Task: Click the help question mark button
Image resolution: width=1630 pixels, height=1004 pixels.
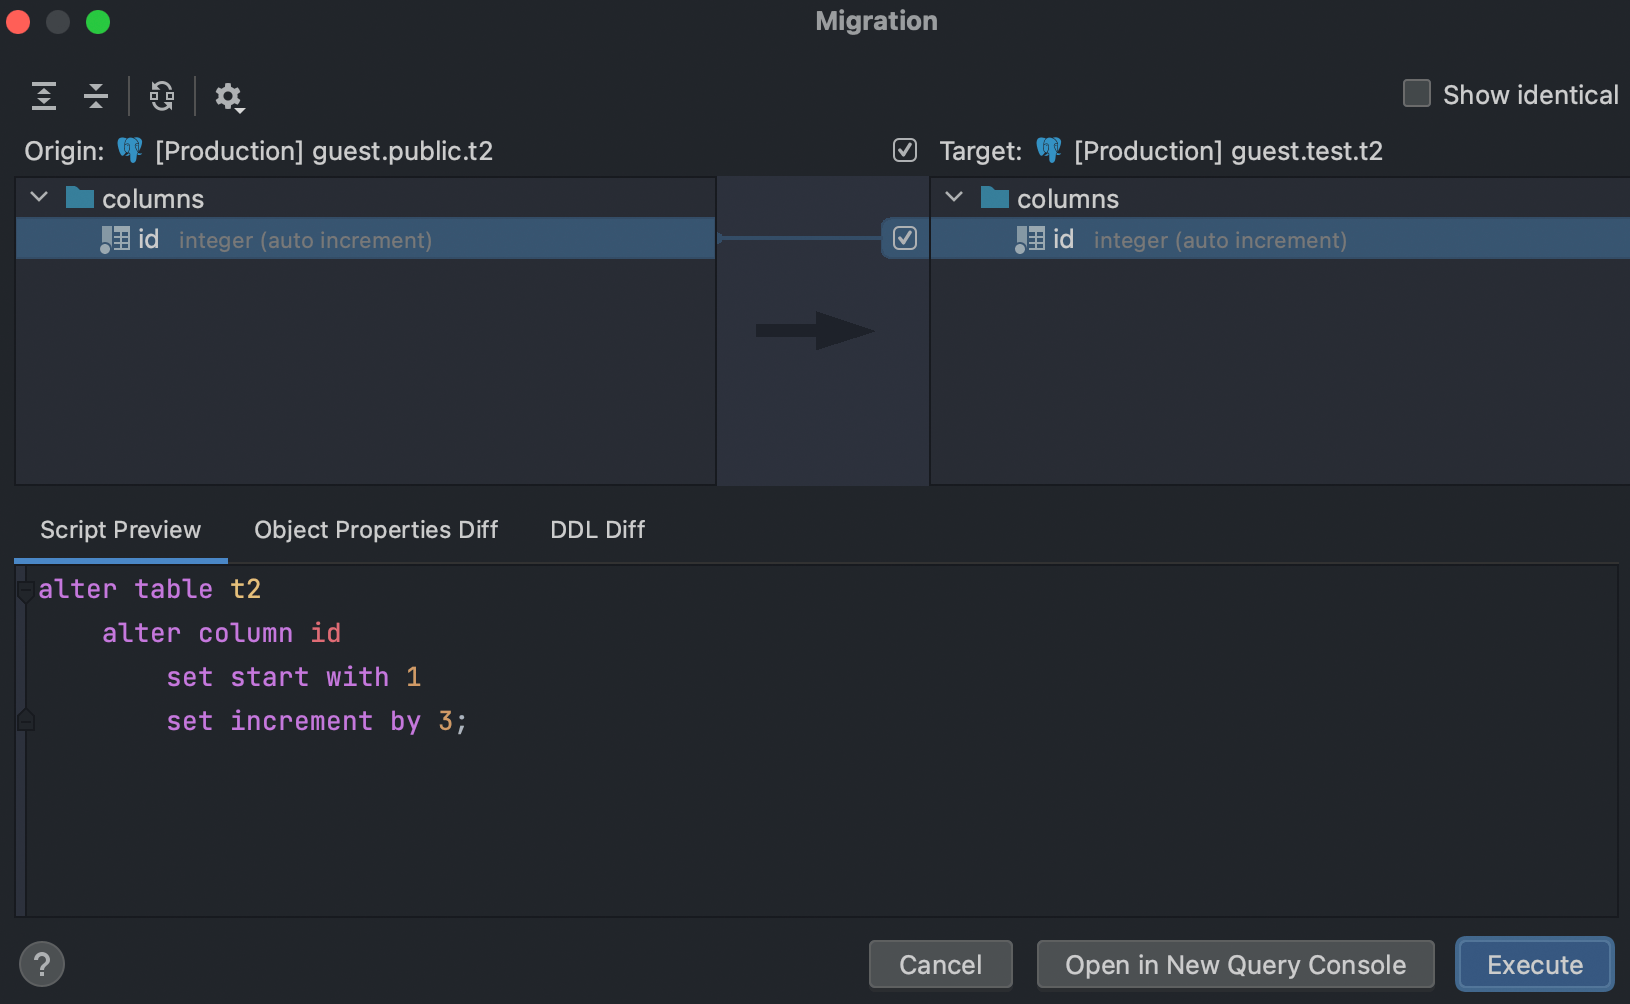Action: [x=42, y=964]
